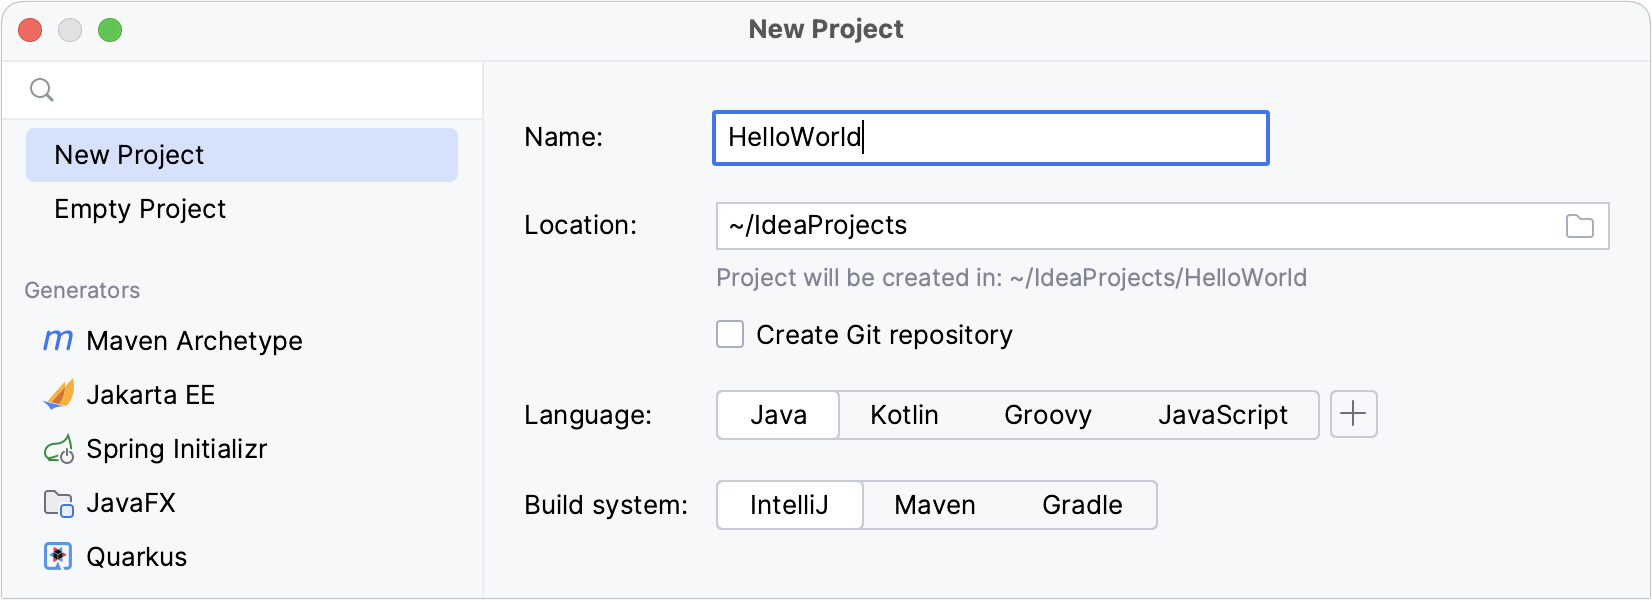Select the Quarkus generator entry

(242, 557)
